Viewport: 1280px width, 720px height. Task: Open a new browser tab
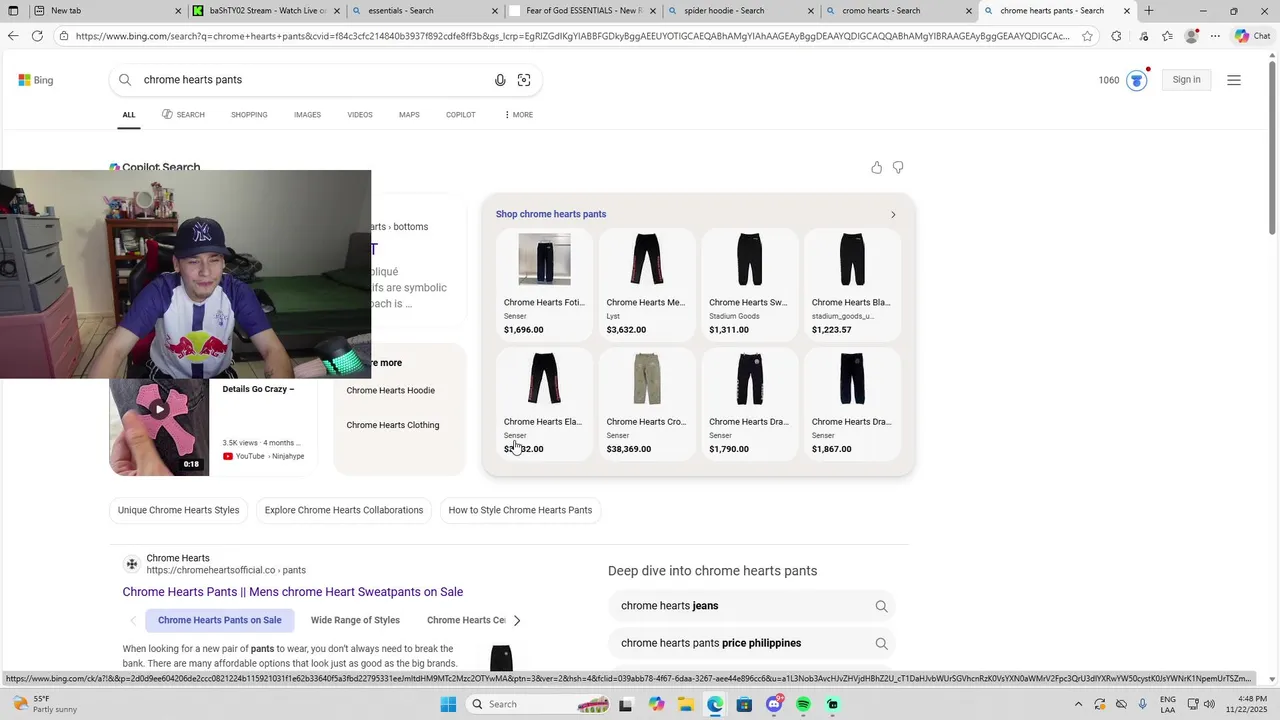(1149, 11)
